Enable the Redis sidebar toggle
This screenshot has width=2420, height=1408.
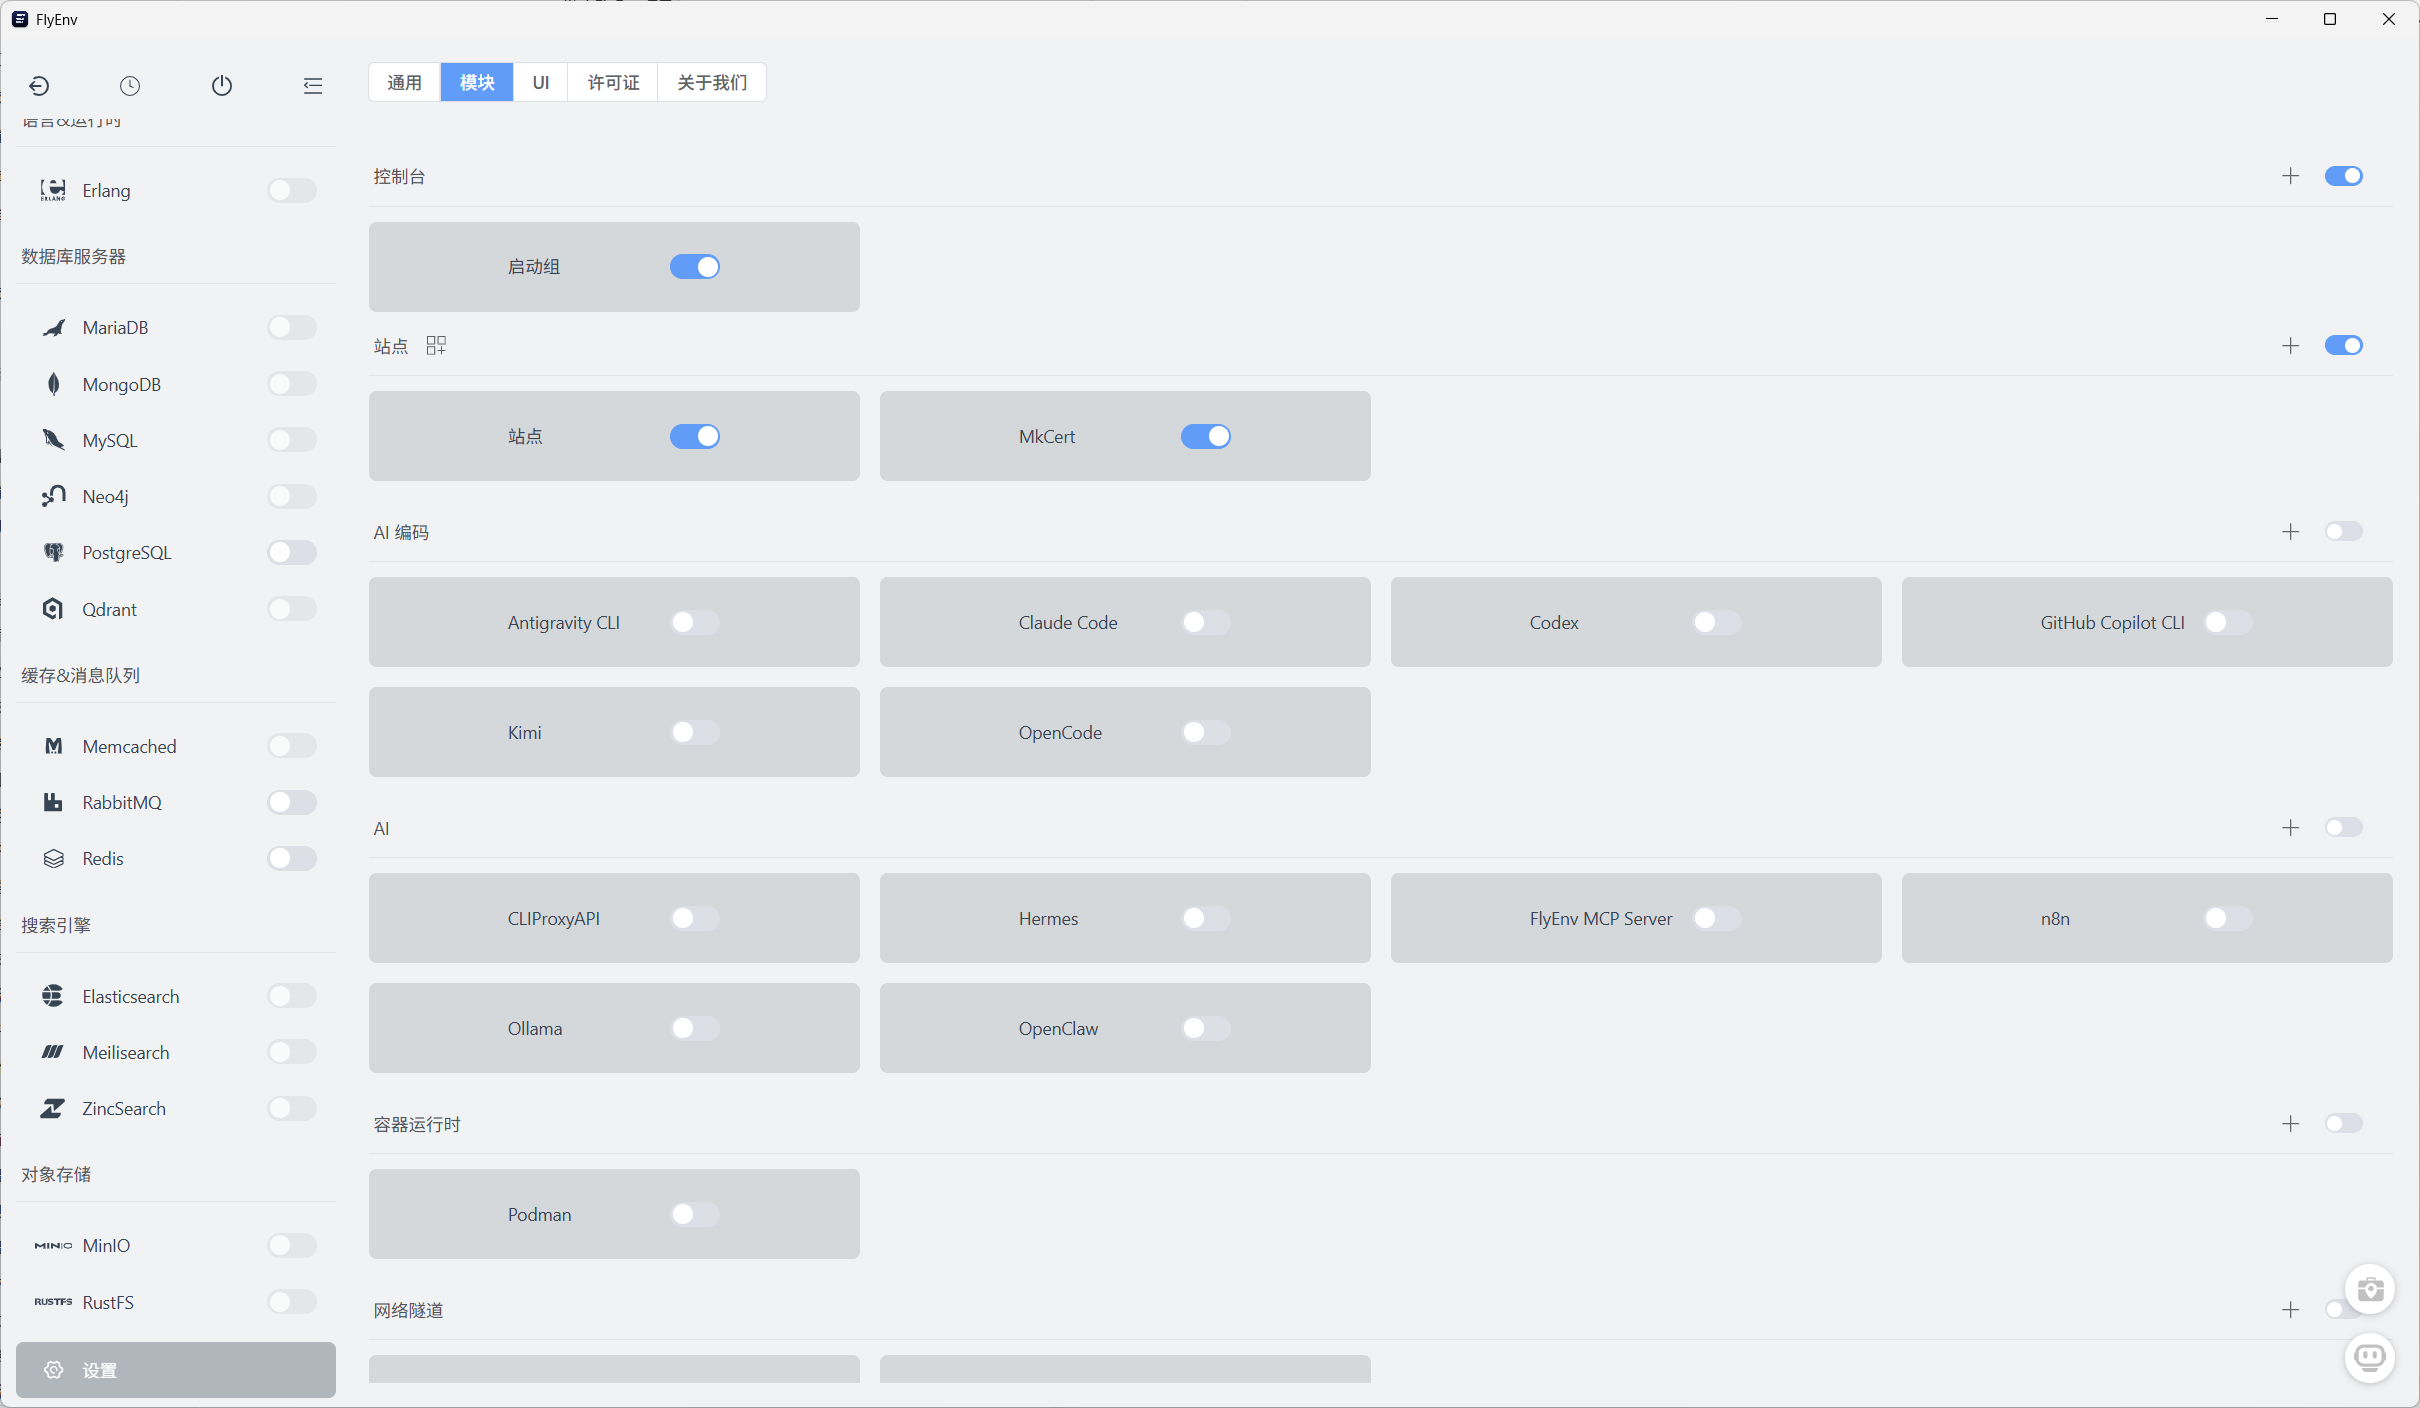292,859
